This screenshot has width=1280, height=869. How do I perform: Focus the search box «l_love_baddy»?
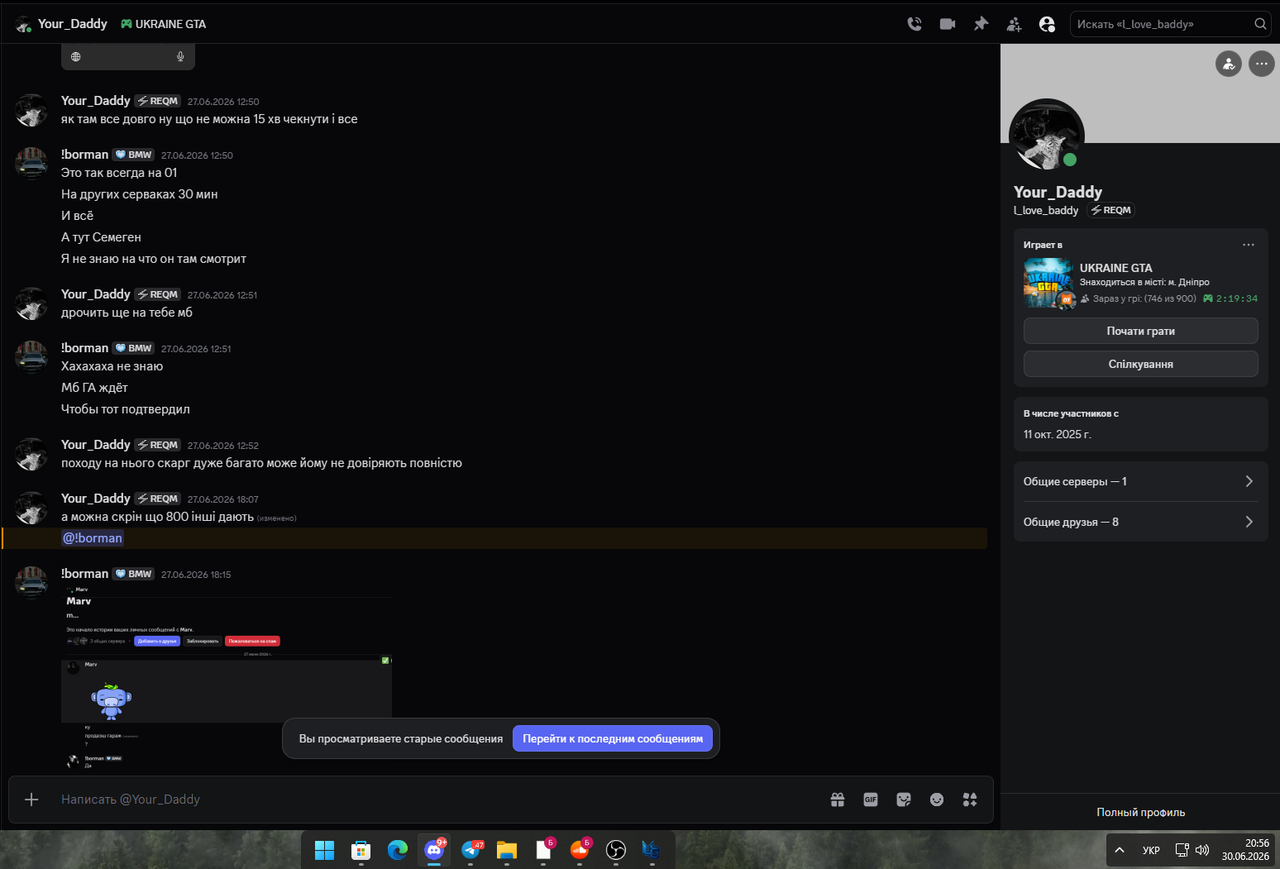pyautogui.click(x=1171, y=24)
